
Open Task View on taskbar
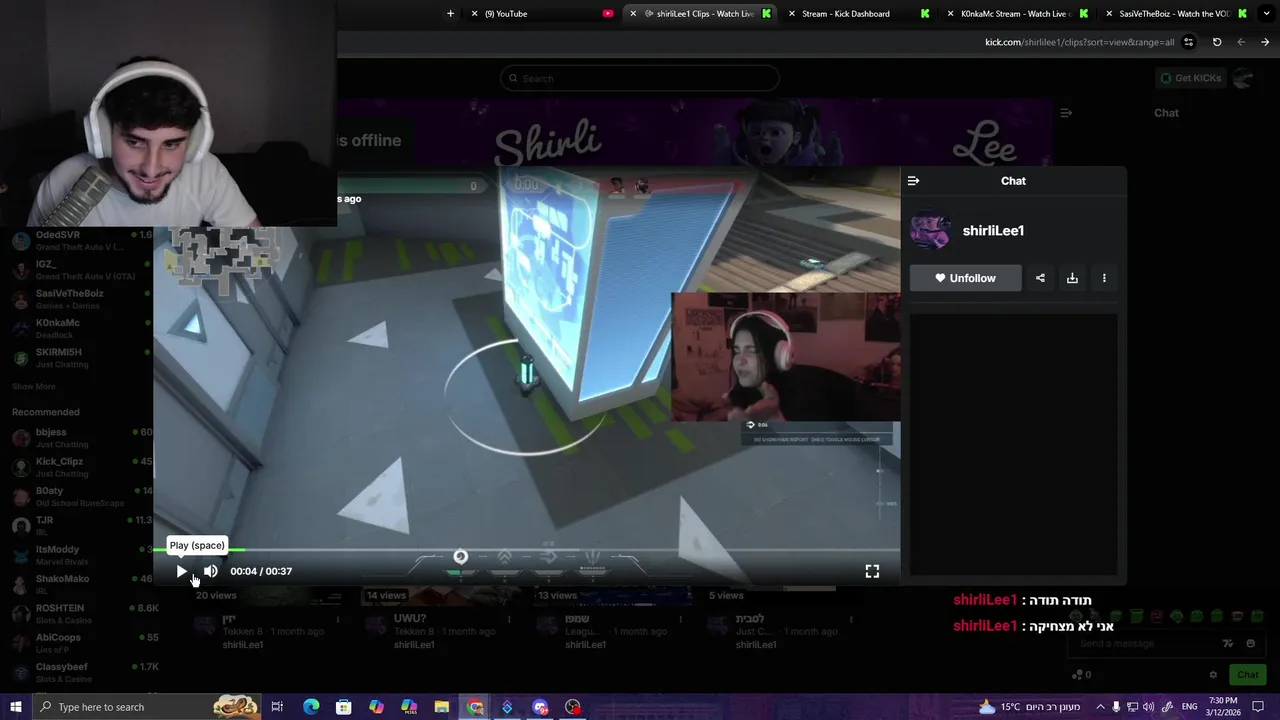tap(278, 707)
